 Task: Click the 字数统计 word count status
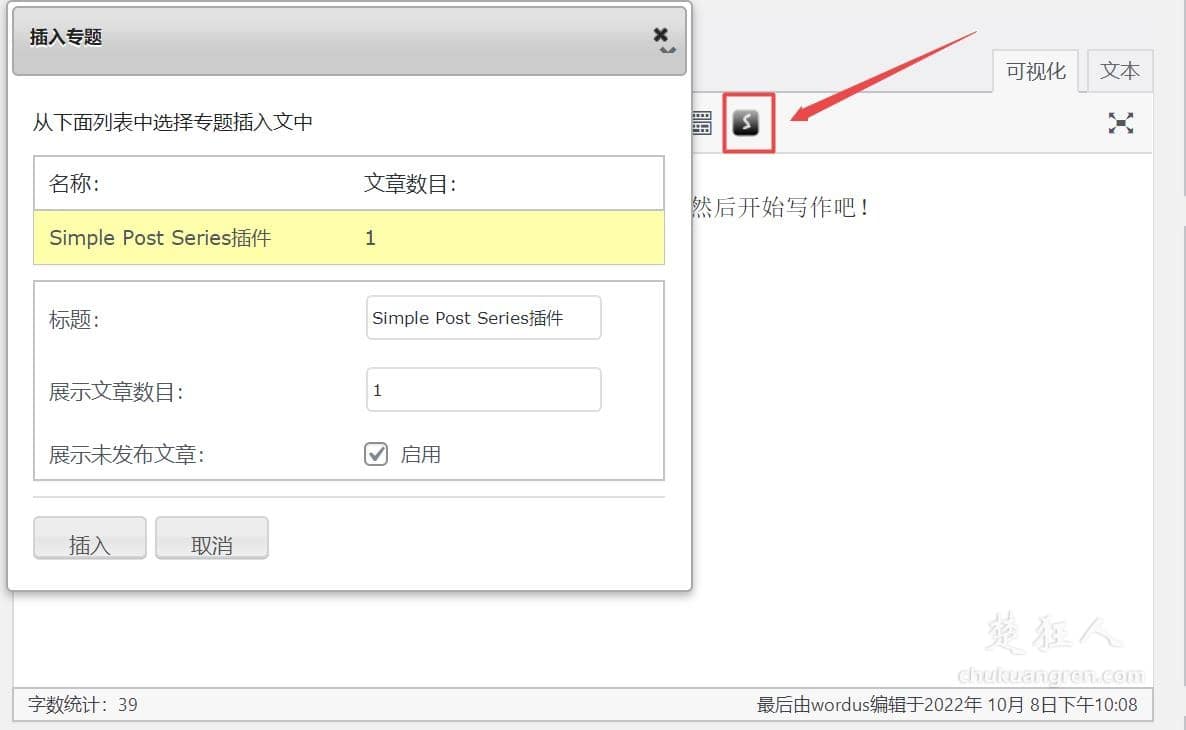pos(83,704)
